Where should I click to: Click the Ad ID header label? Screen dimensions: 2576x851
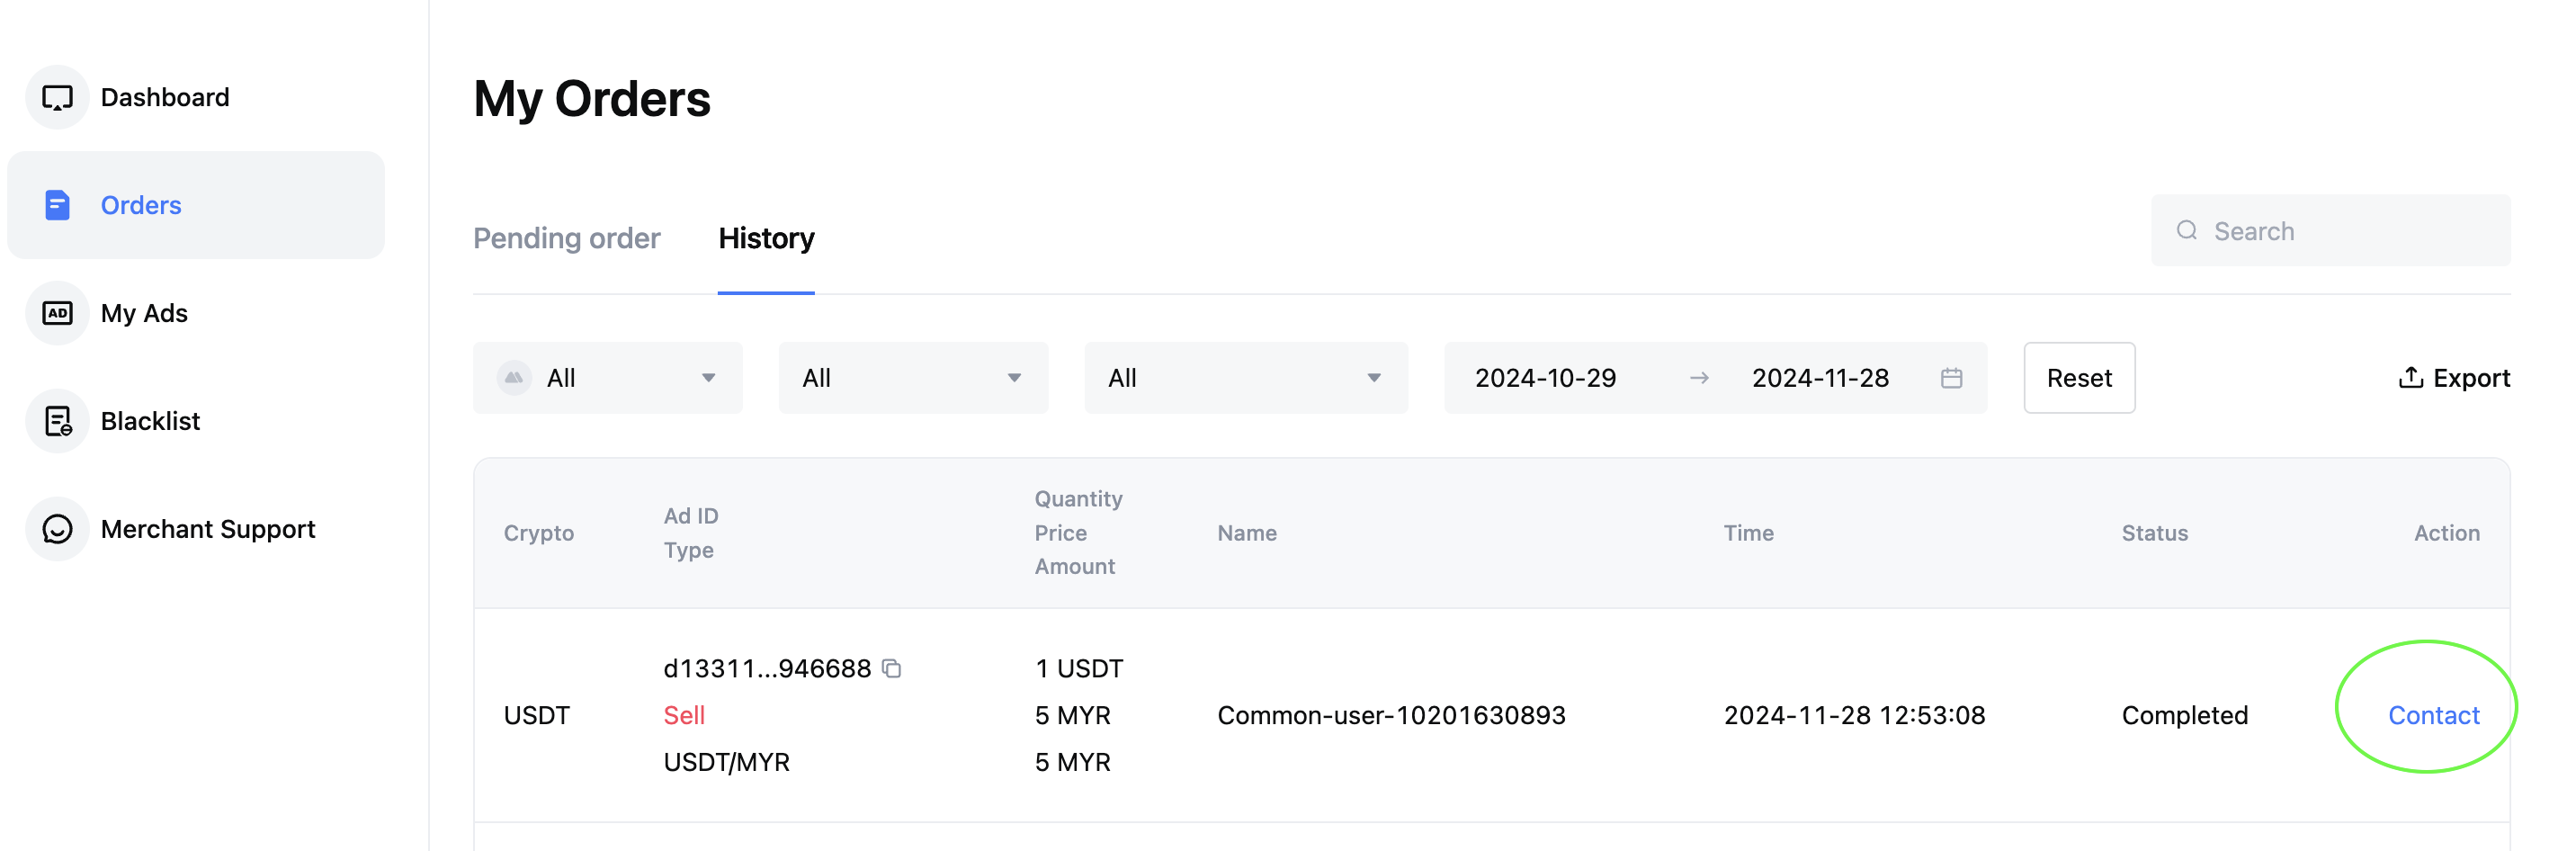(x=691, y=516)
